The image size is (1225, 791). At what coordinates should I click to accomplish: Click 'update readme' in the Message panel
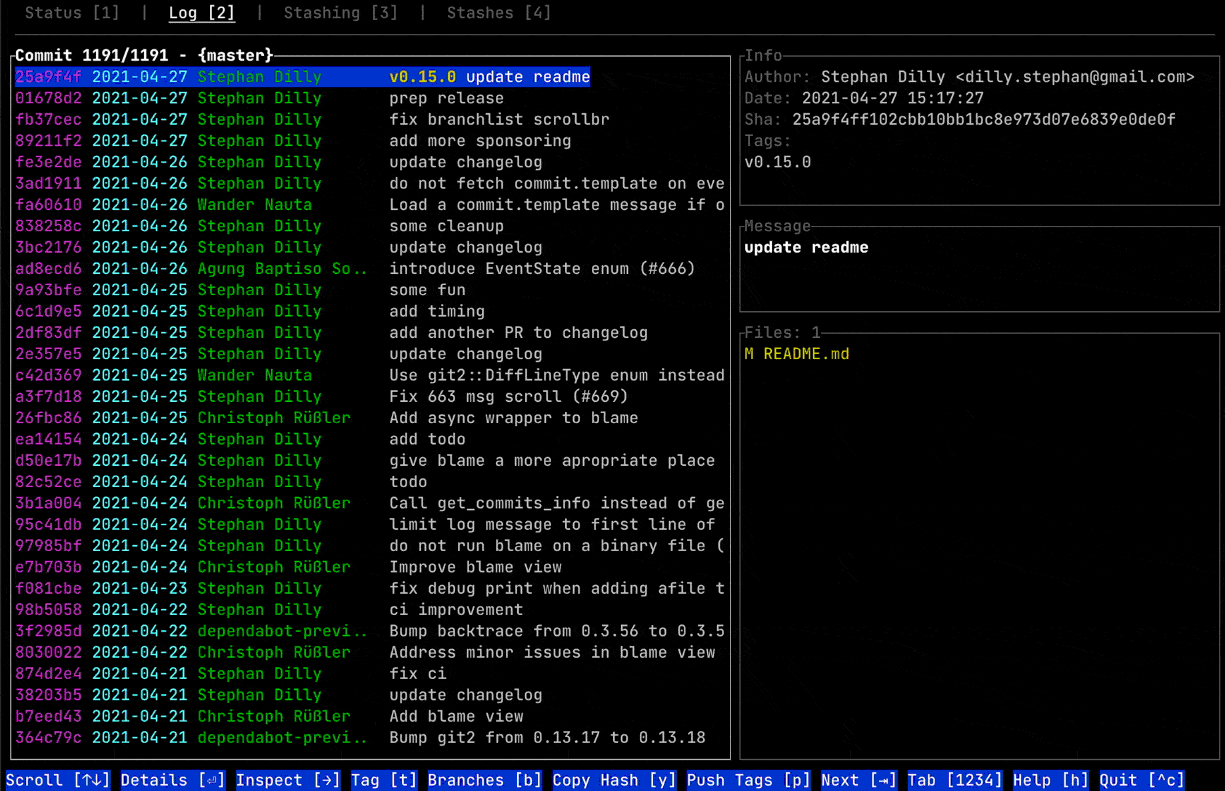point(805,247)
